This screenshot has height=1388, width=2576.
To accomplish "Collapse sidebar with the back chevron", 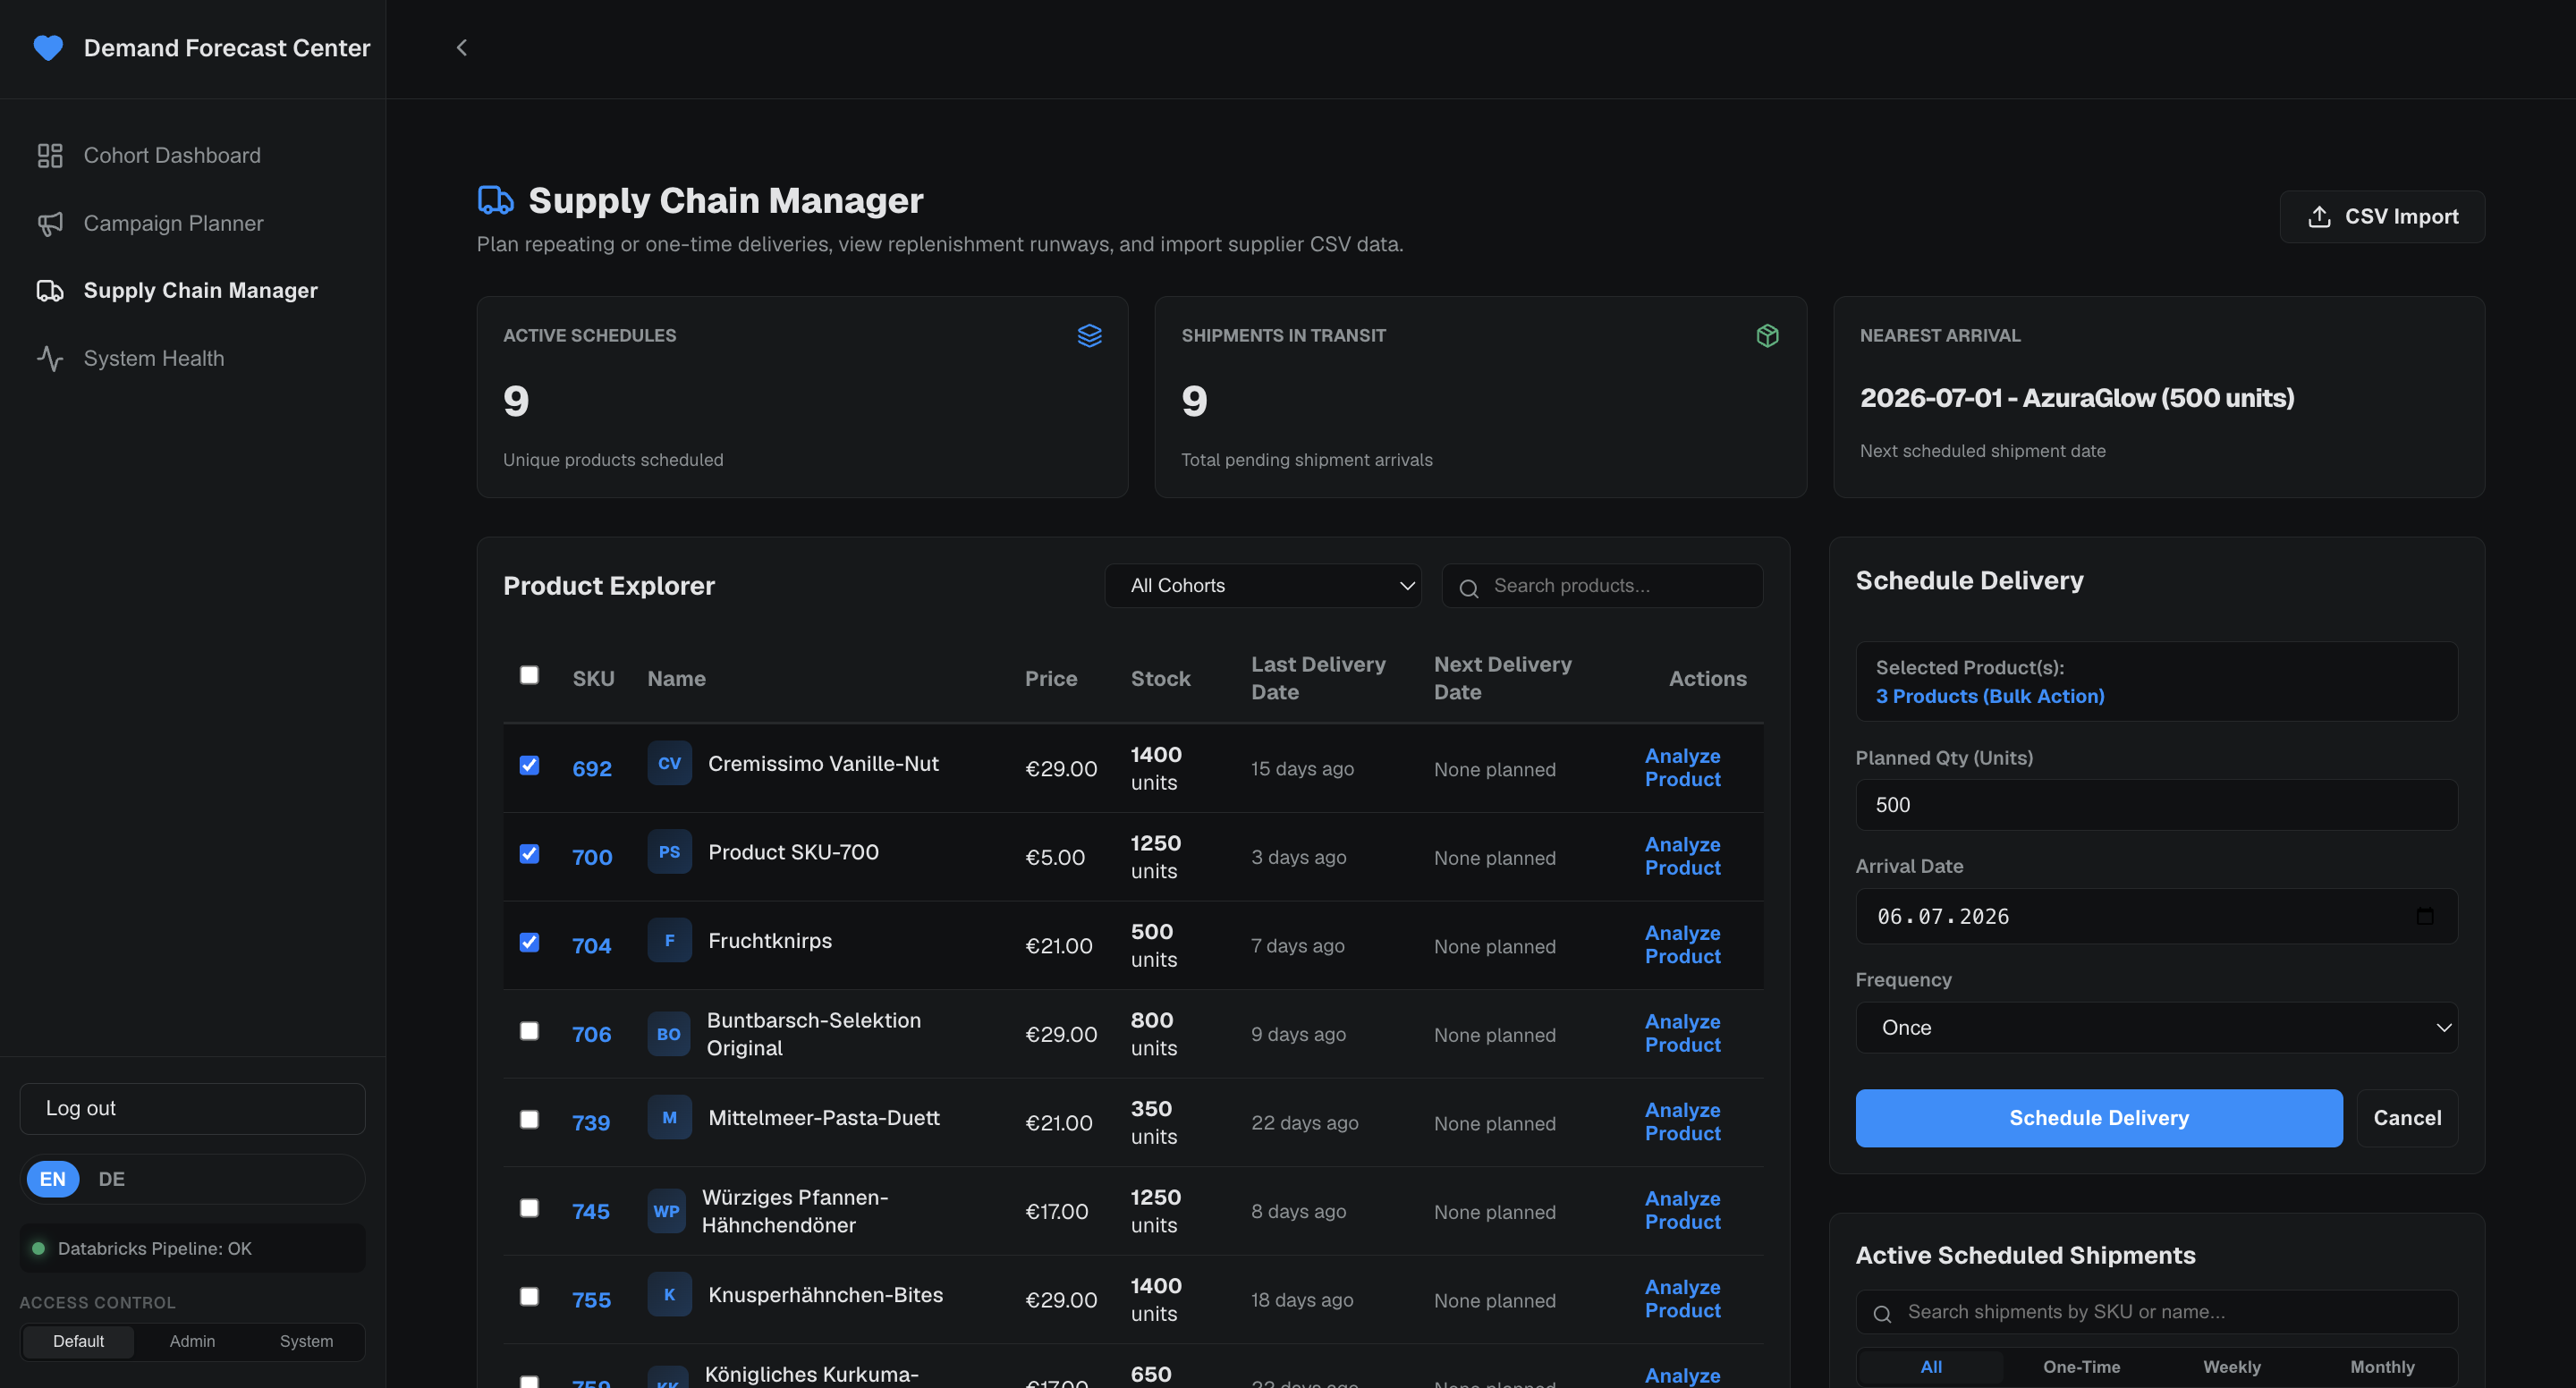I will pos(461,48).
